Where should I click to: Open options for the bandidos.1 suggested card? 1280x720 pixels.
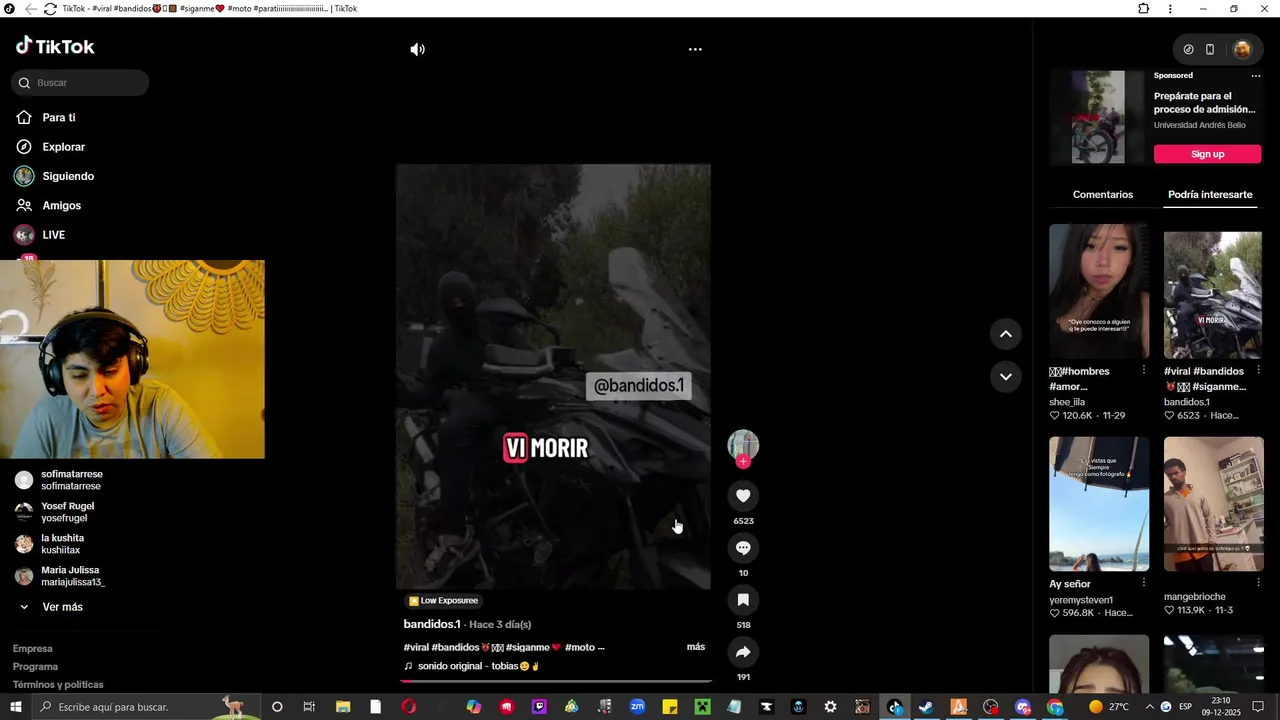(x=1258, y=370)
